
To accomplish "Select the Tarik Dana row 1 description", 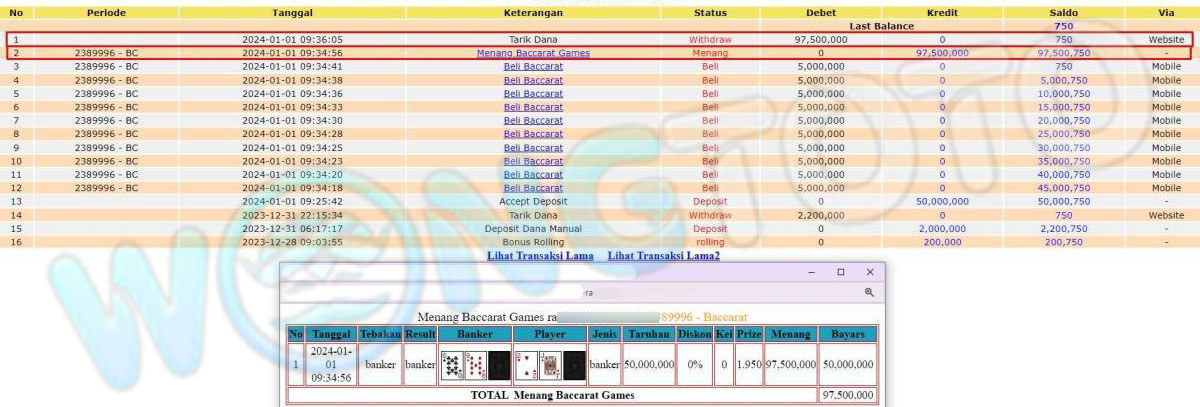I will 533,39.
